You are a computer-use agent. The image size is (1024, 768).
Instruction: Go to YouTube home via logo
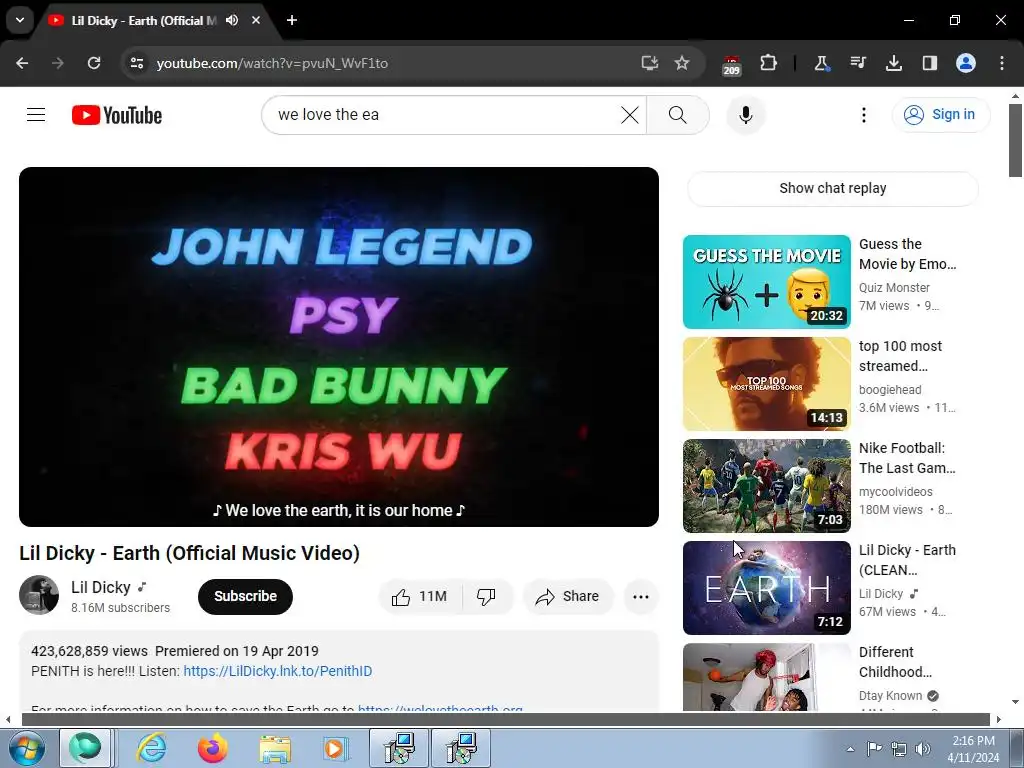(117, 115)
